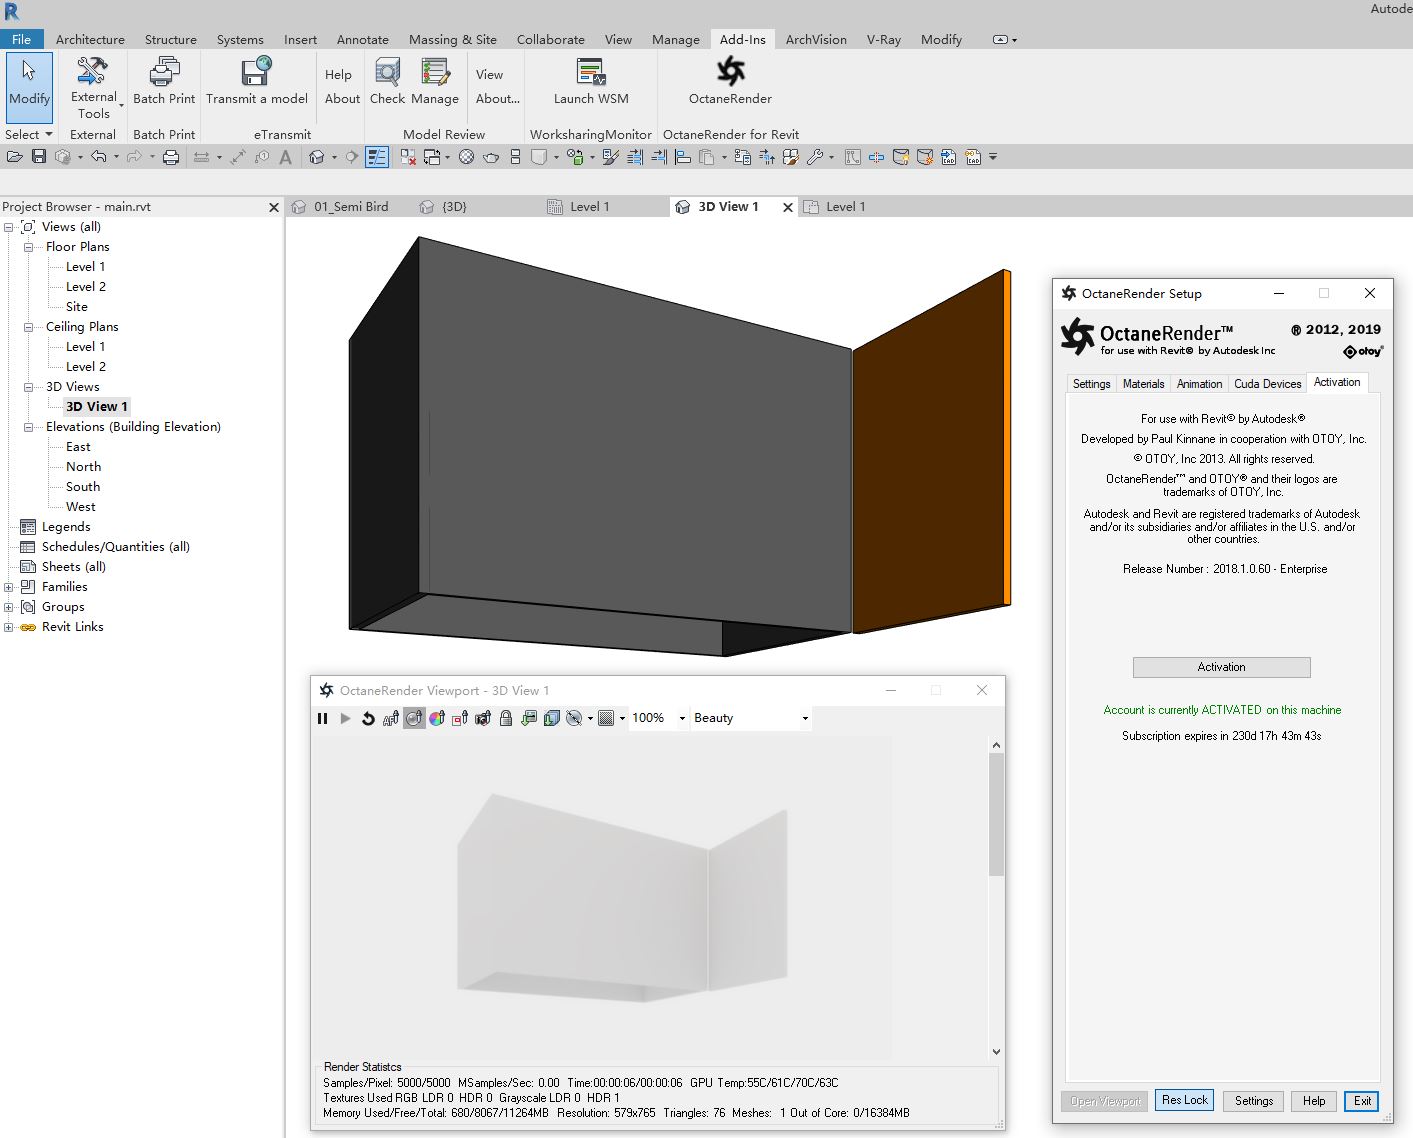Select the Modify tool in the ribbon

click(x=29, y=88)
